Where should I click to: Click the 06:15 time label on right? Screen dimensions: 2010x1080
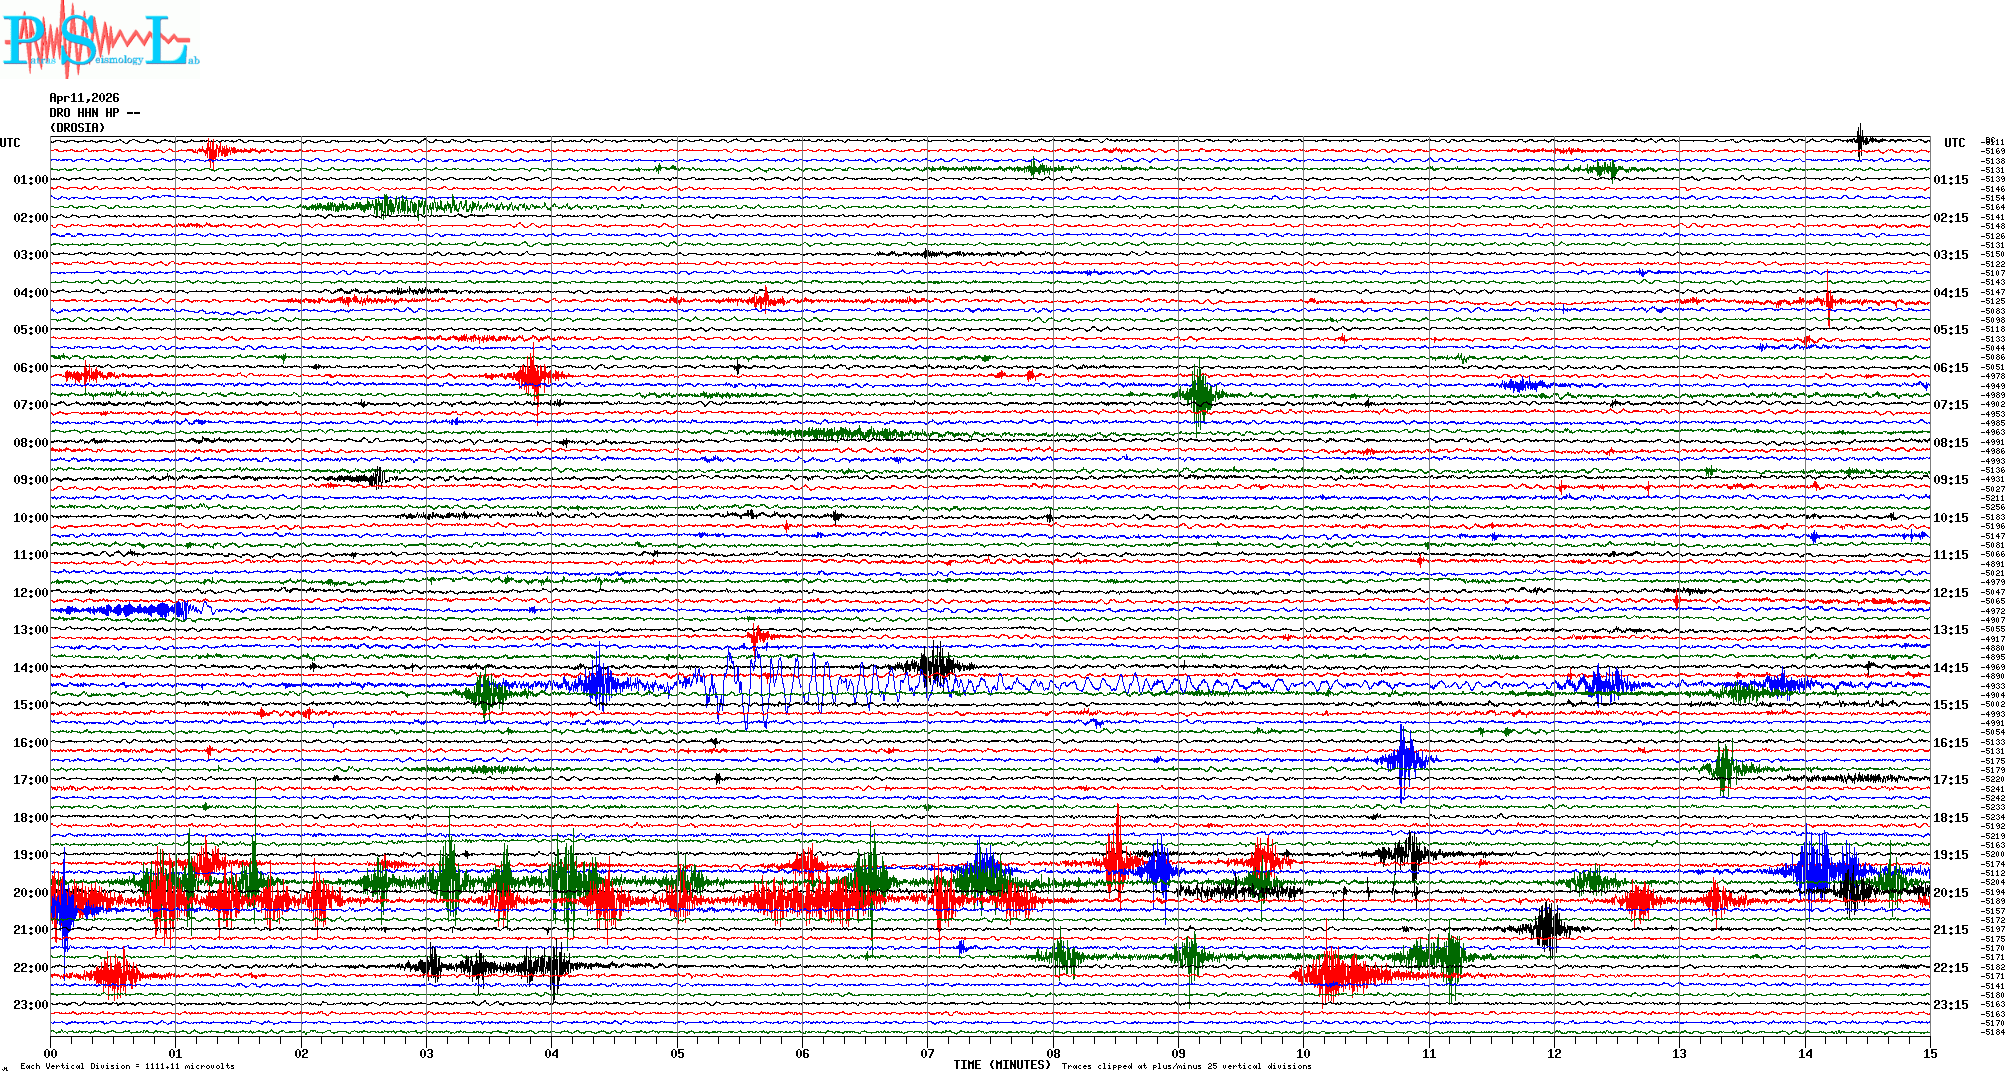coord(1950,368)
